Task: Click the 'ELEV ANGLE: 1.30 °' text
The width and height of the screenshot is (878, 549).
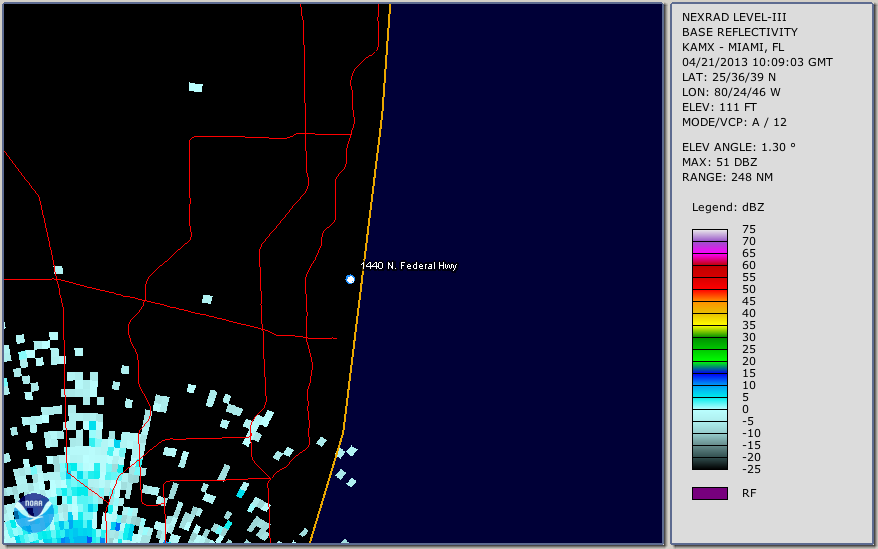Action: (739, 147)
